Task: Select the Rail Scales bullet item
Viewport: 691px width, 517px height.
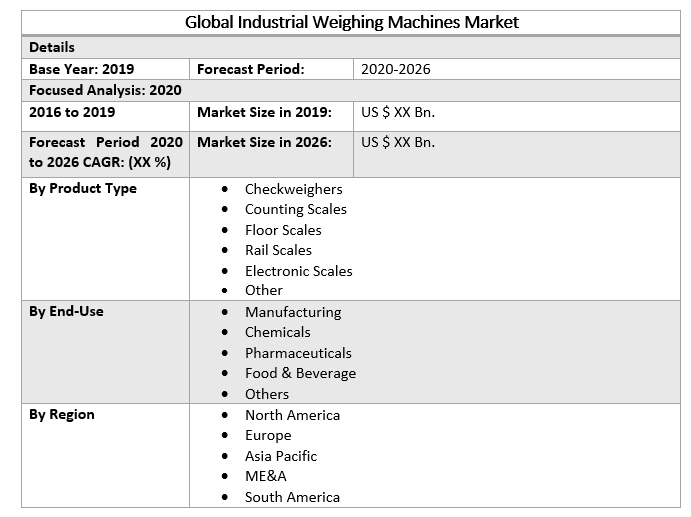Action: click(x=278, y=250)
